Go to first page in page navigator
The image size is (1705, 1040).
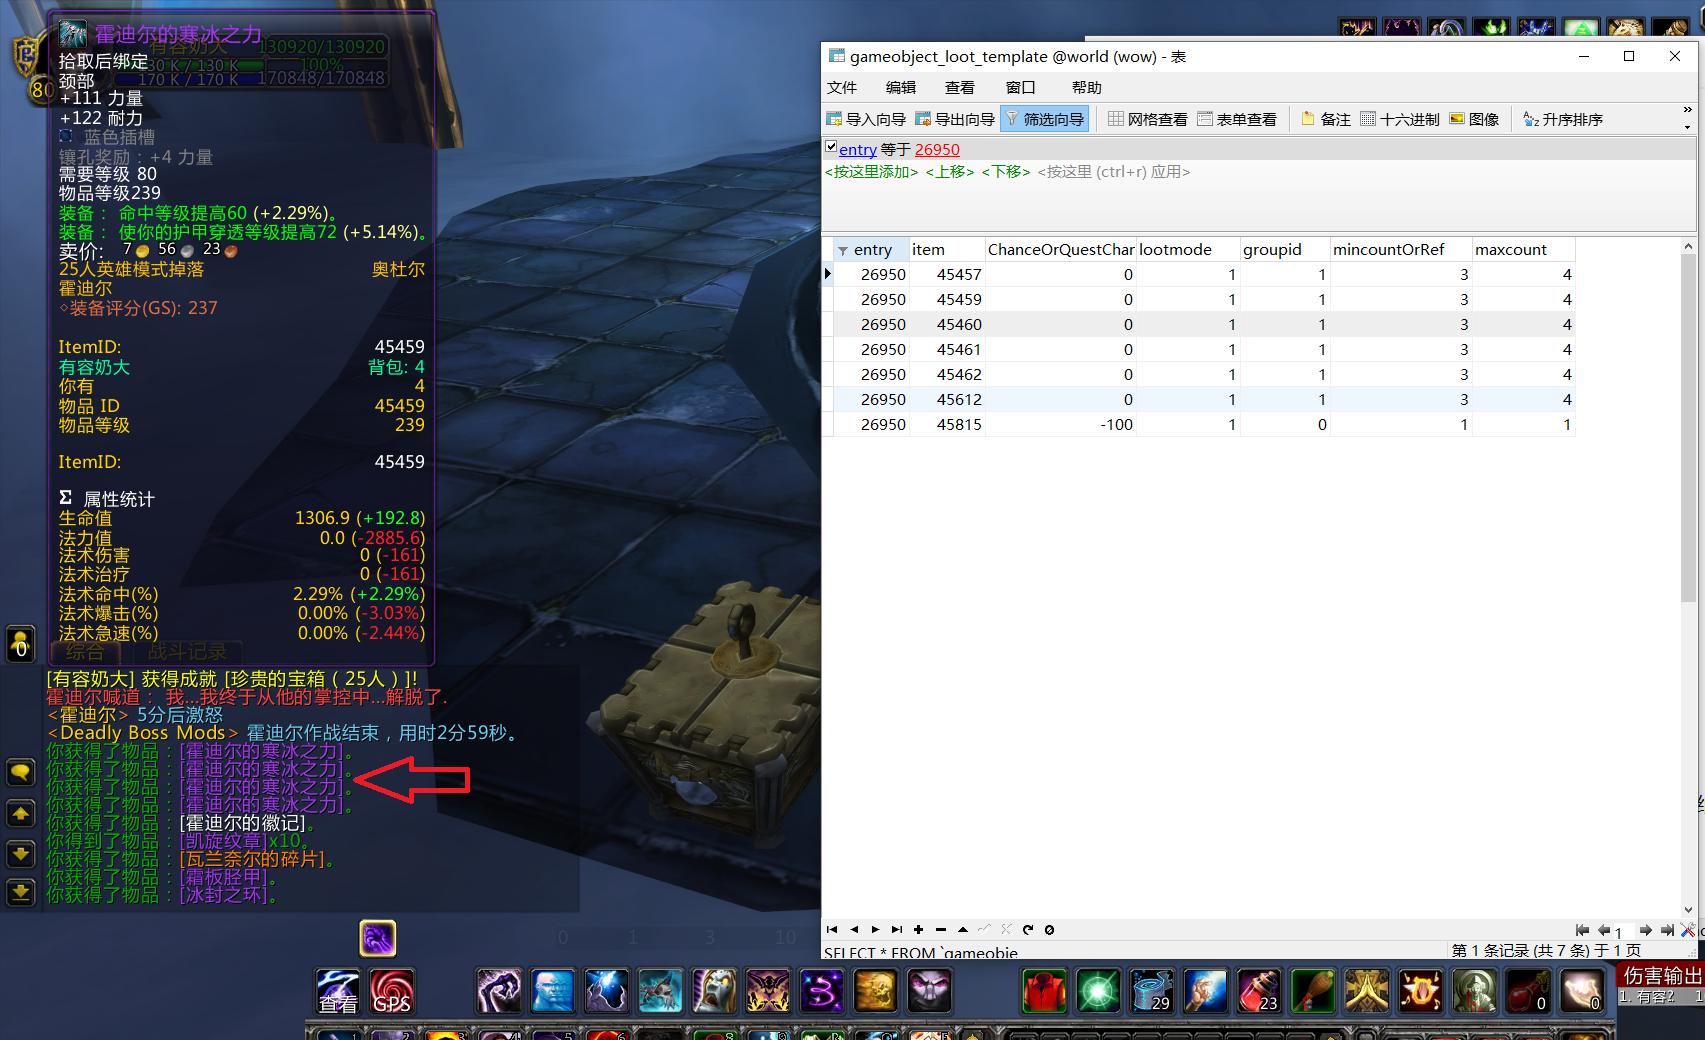[1582, 930]
